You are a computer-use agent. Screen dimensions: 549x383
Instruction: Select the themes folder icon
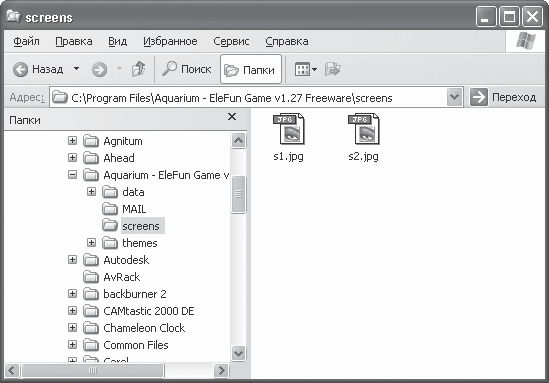click(110, 243)
